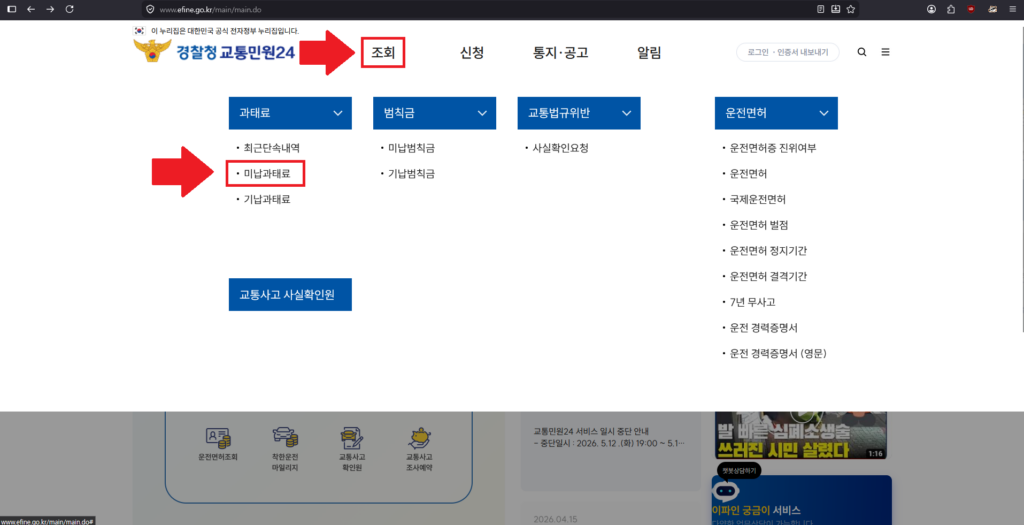Open the browser sidebar panel icon
1024x525 pixels.
point(11,9)
